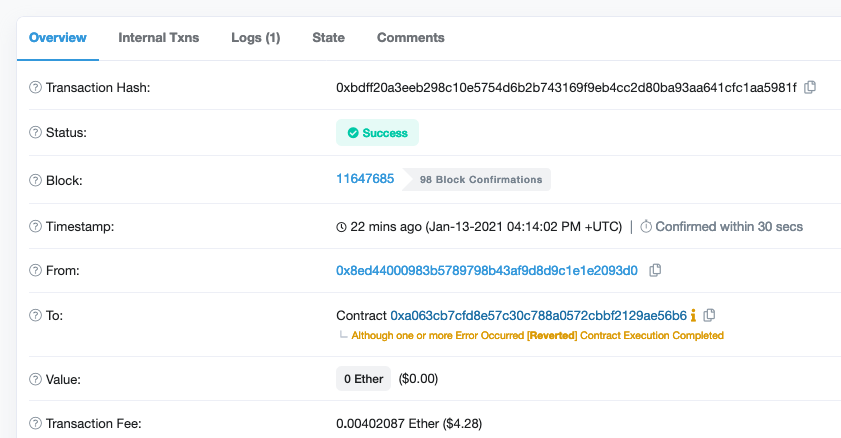
Task: Click the green Success status badge
Action: point(378,132)
